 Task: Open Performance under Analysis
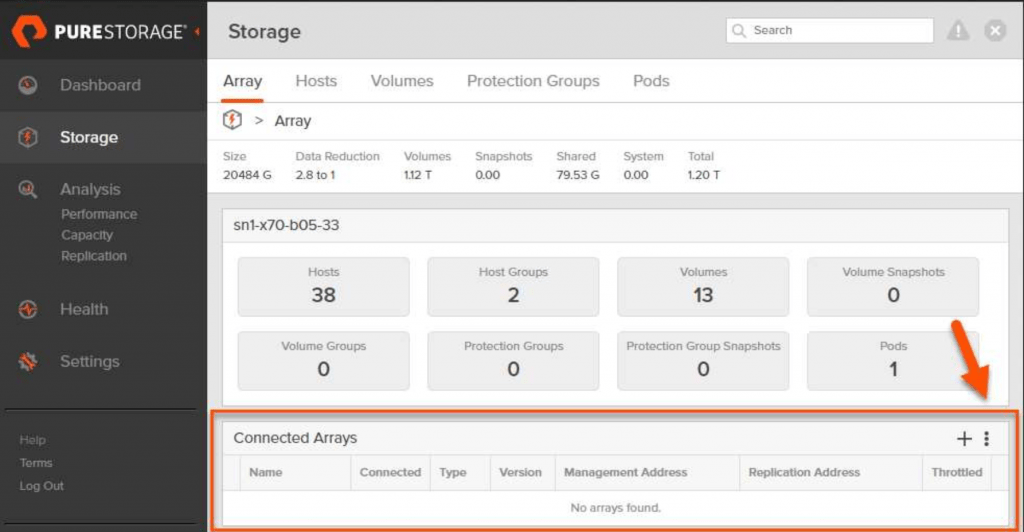pyautogui.click(x=99, y=214)
